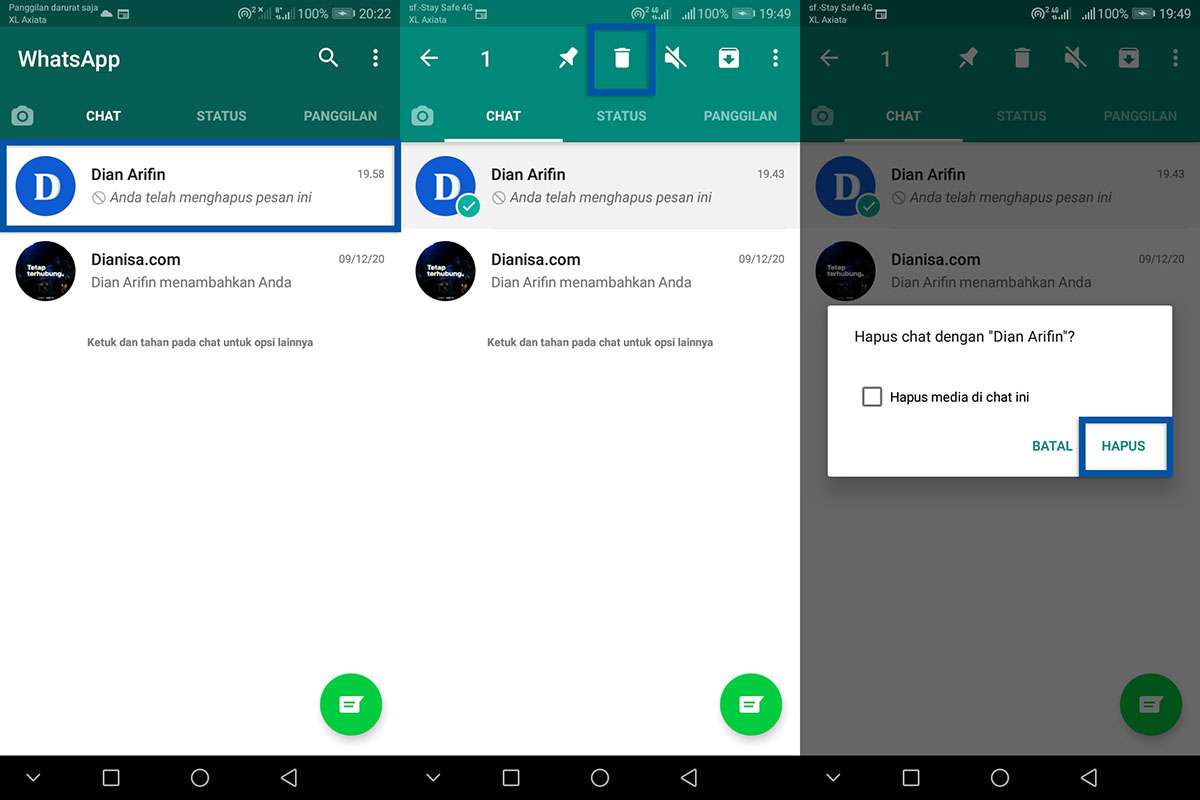Switch to the STATUS tab
Screen dimensions: 1200x800
click(221, 115)
